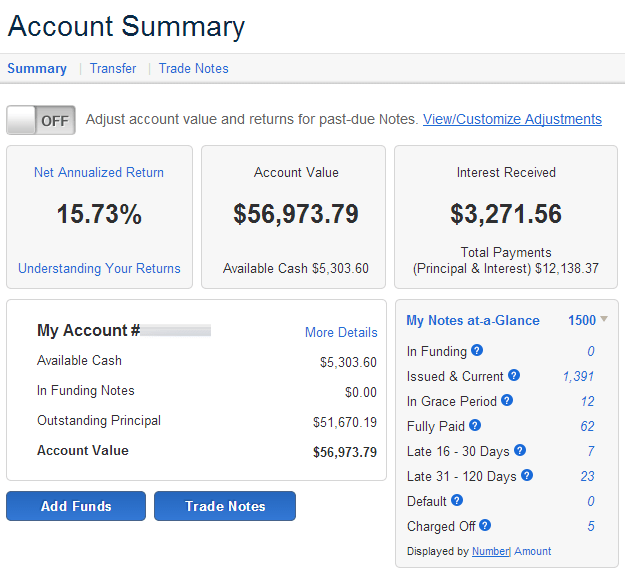625x572 pixels.
Task: Open In Grace Period help icon
Action: tap(507, 401)
